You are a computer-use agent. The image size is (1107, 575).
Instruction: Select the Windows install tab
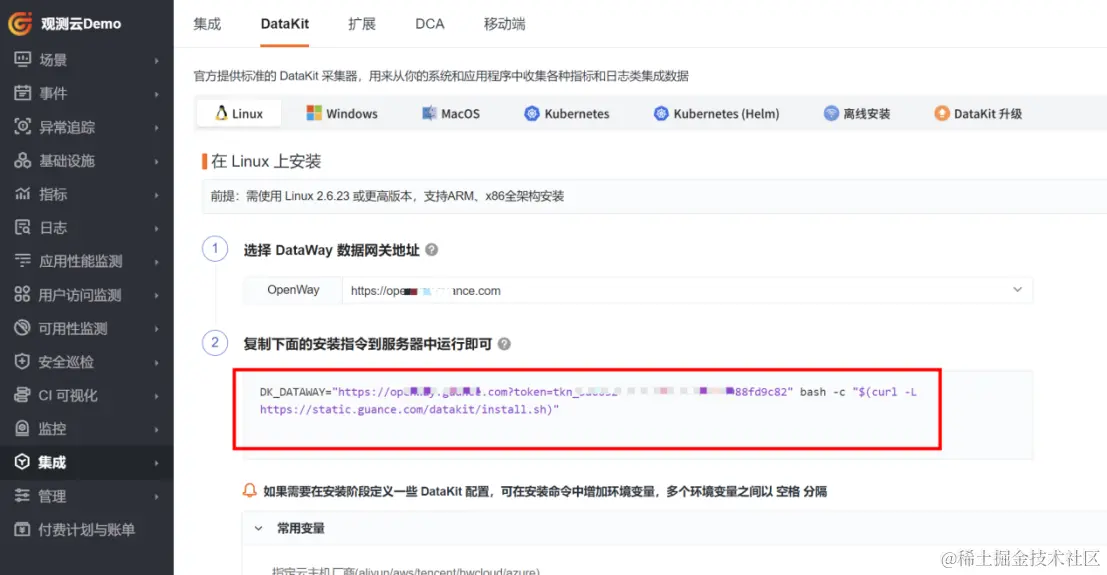pyautogui.click(x=342, y=113)
